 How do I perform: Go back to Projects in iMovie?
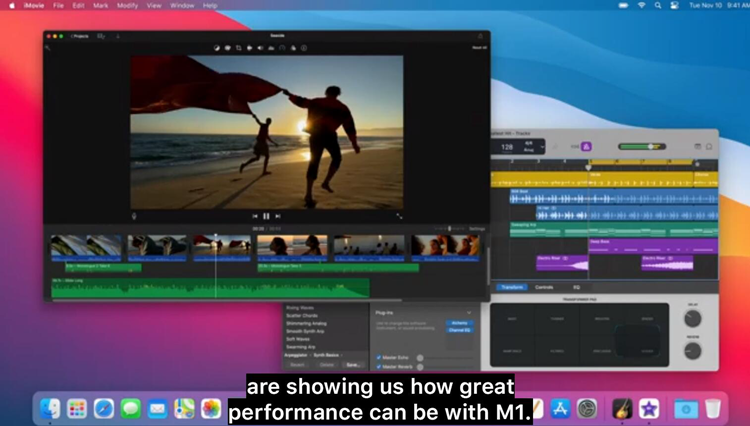(x=79, y=36)
